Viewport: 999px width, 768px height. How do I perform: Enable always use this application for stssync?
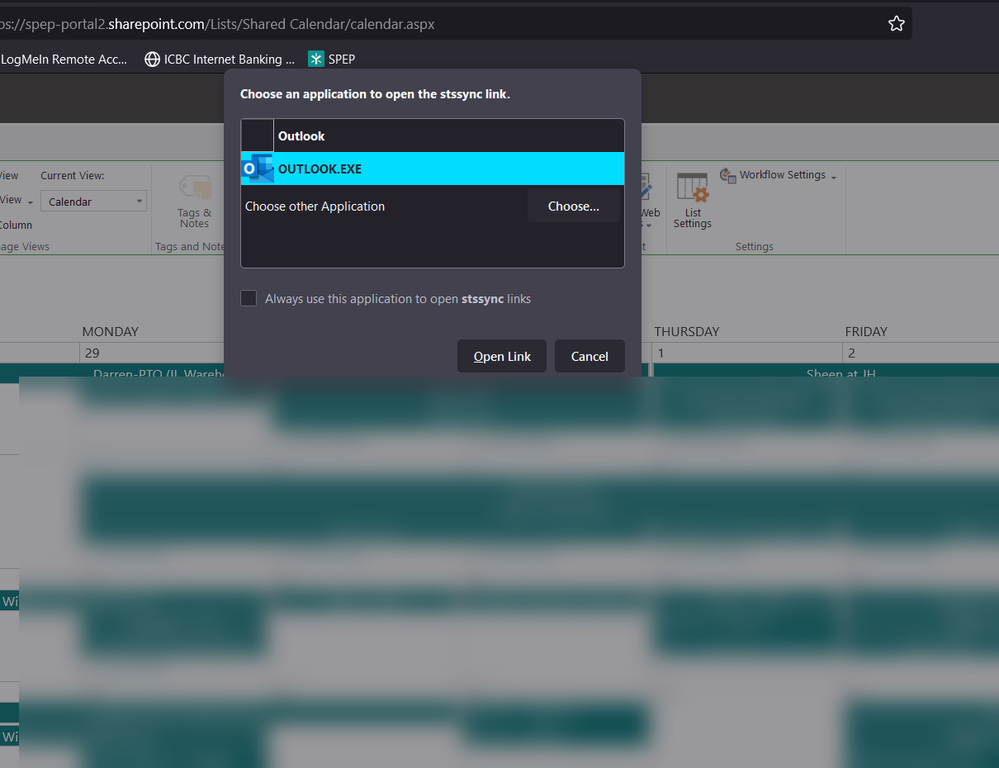pyautogui.click(x=248, y=298)
